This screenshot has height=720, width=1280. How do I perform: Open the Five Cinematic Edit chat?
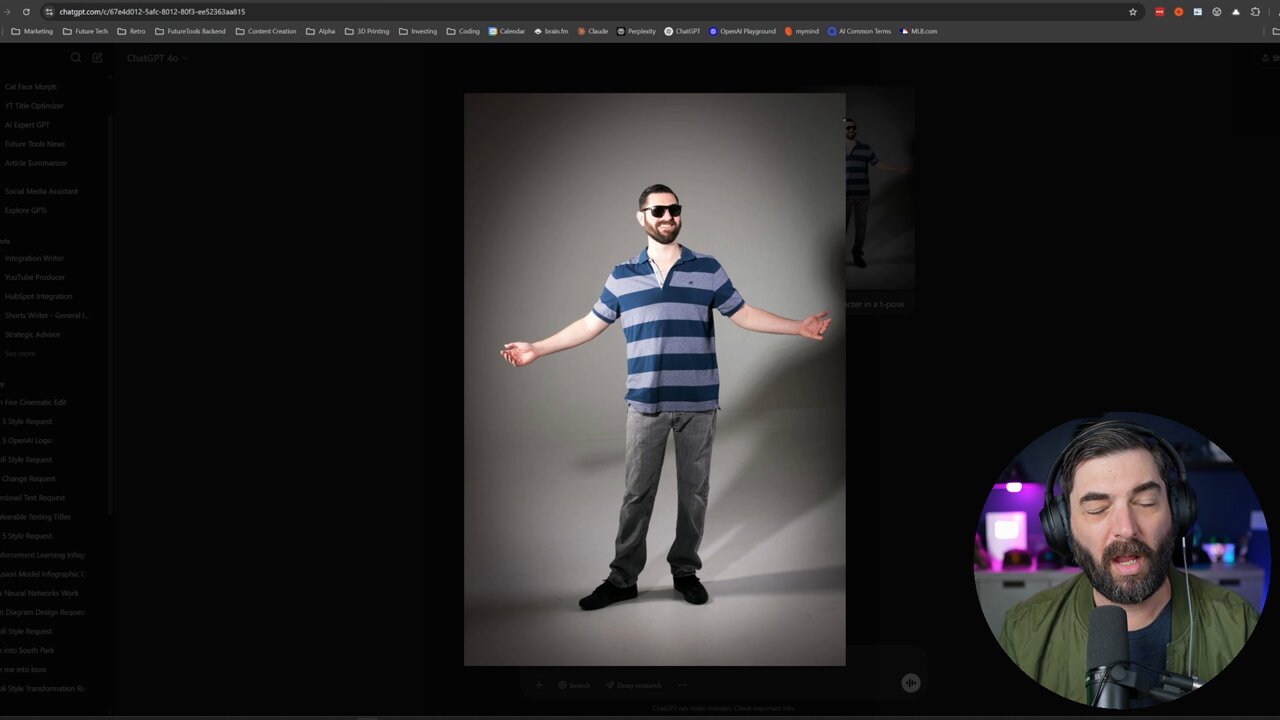pos(33,402)
